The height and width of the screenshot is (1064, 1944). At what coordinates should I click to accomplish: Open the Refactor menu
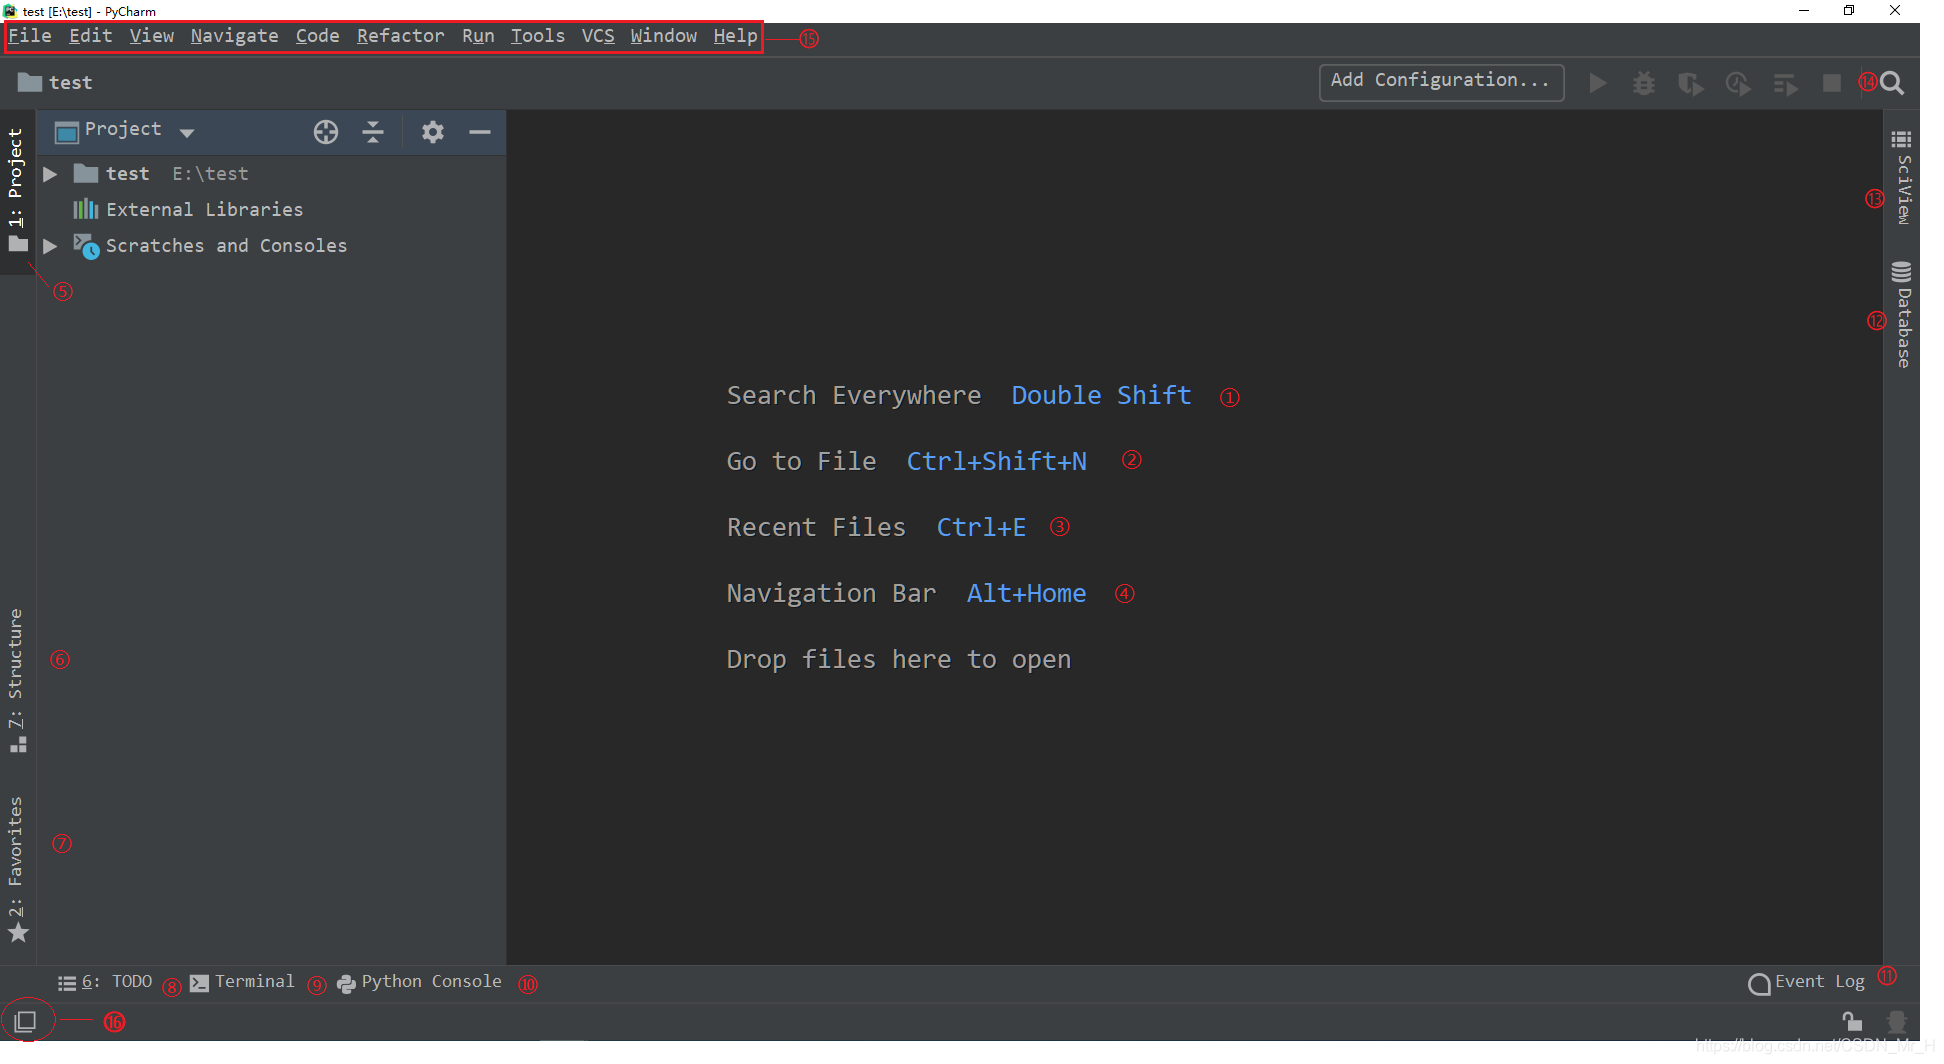[400, 36]
